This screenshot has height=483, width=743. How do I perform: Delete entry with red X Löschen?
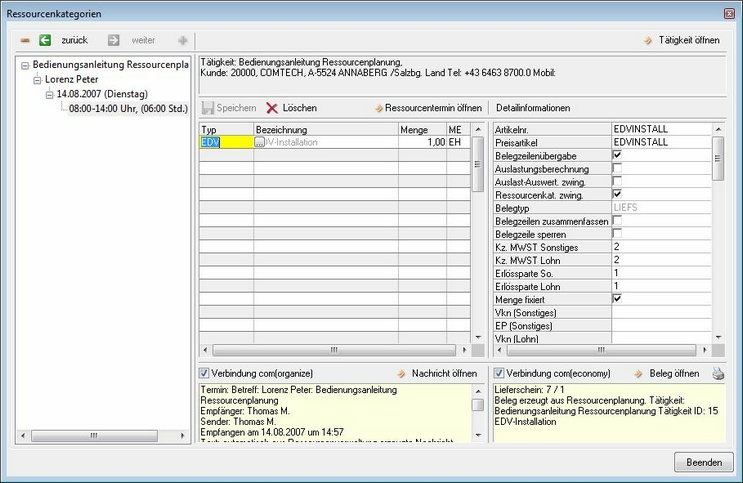pos(272,107)
